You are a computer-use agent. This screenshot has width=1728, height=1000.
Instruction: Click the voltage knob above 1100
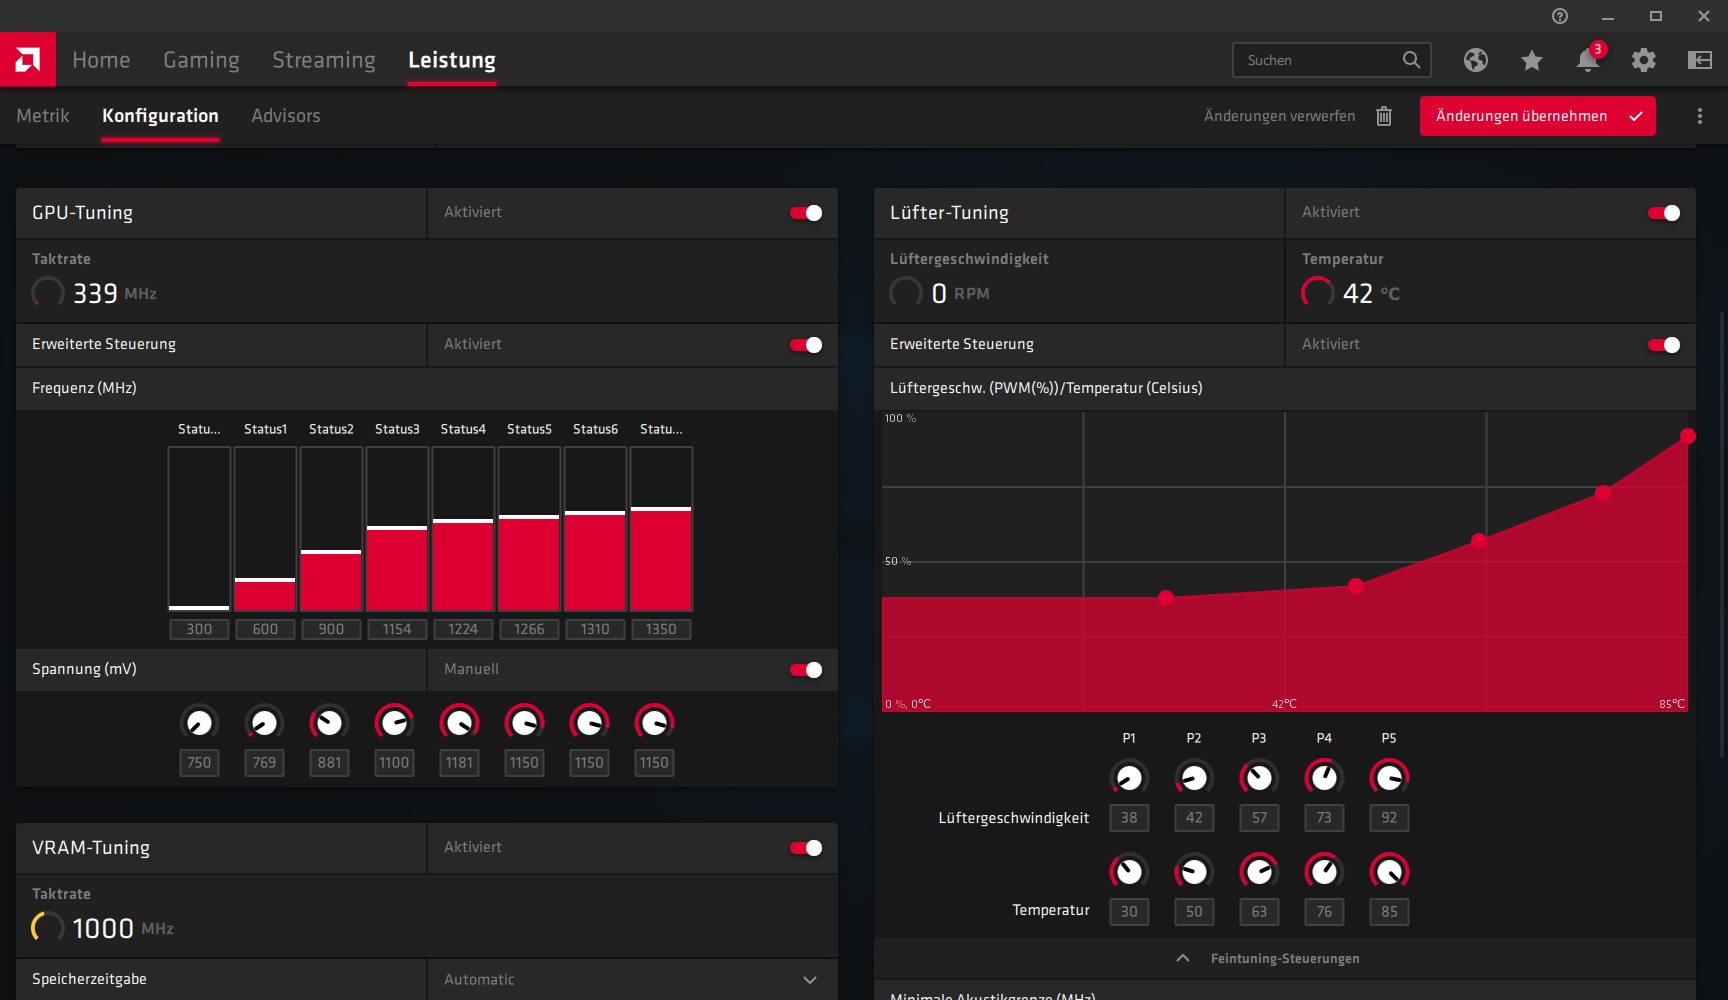[394, 722]
